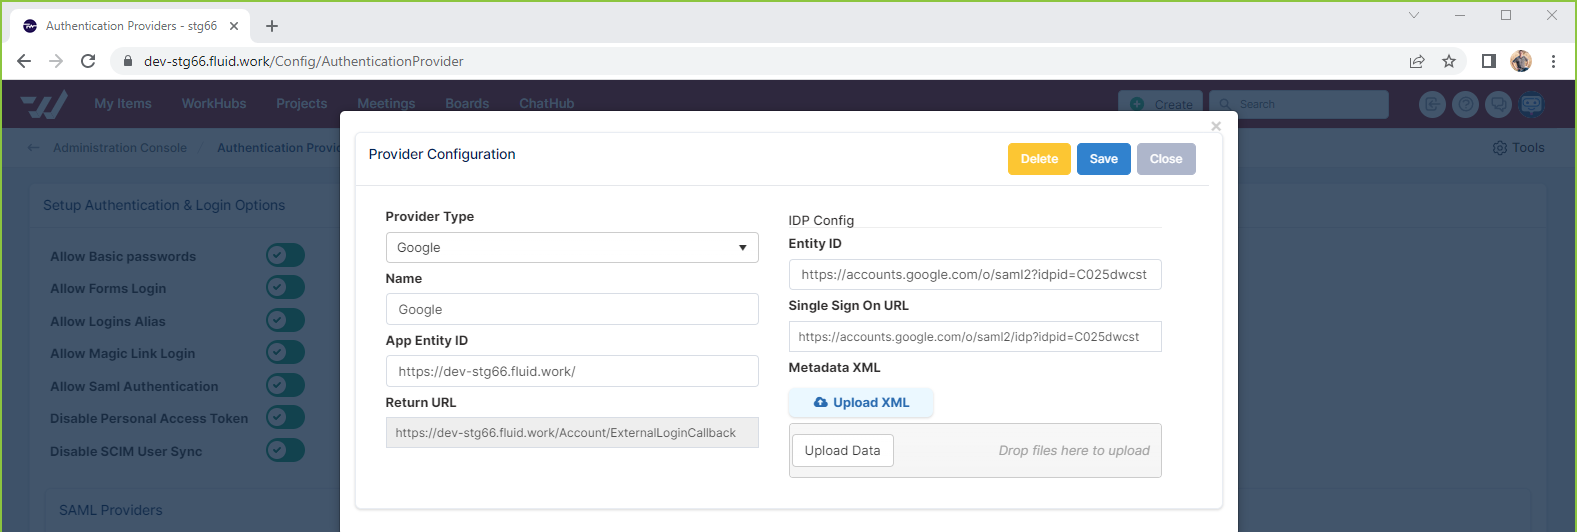Click the Upload XML button
The width and height of the screenshot is (1577, 532).
[861, 403]
